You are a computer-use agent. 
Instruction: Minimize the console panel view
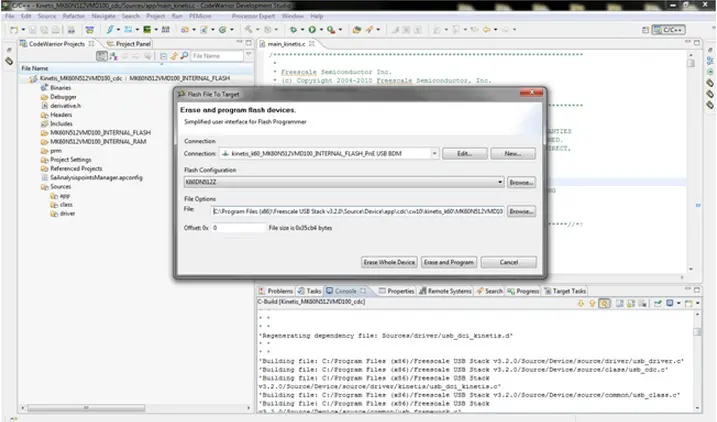(688, 290)
